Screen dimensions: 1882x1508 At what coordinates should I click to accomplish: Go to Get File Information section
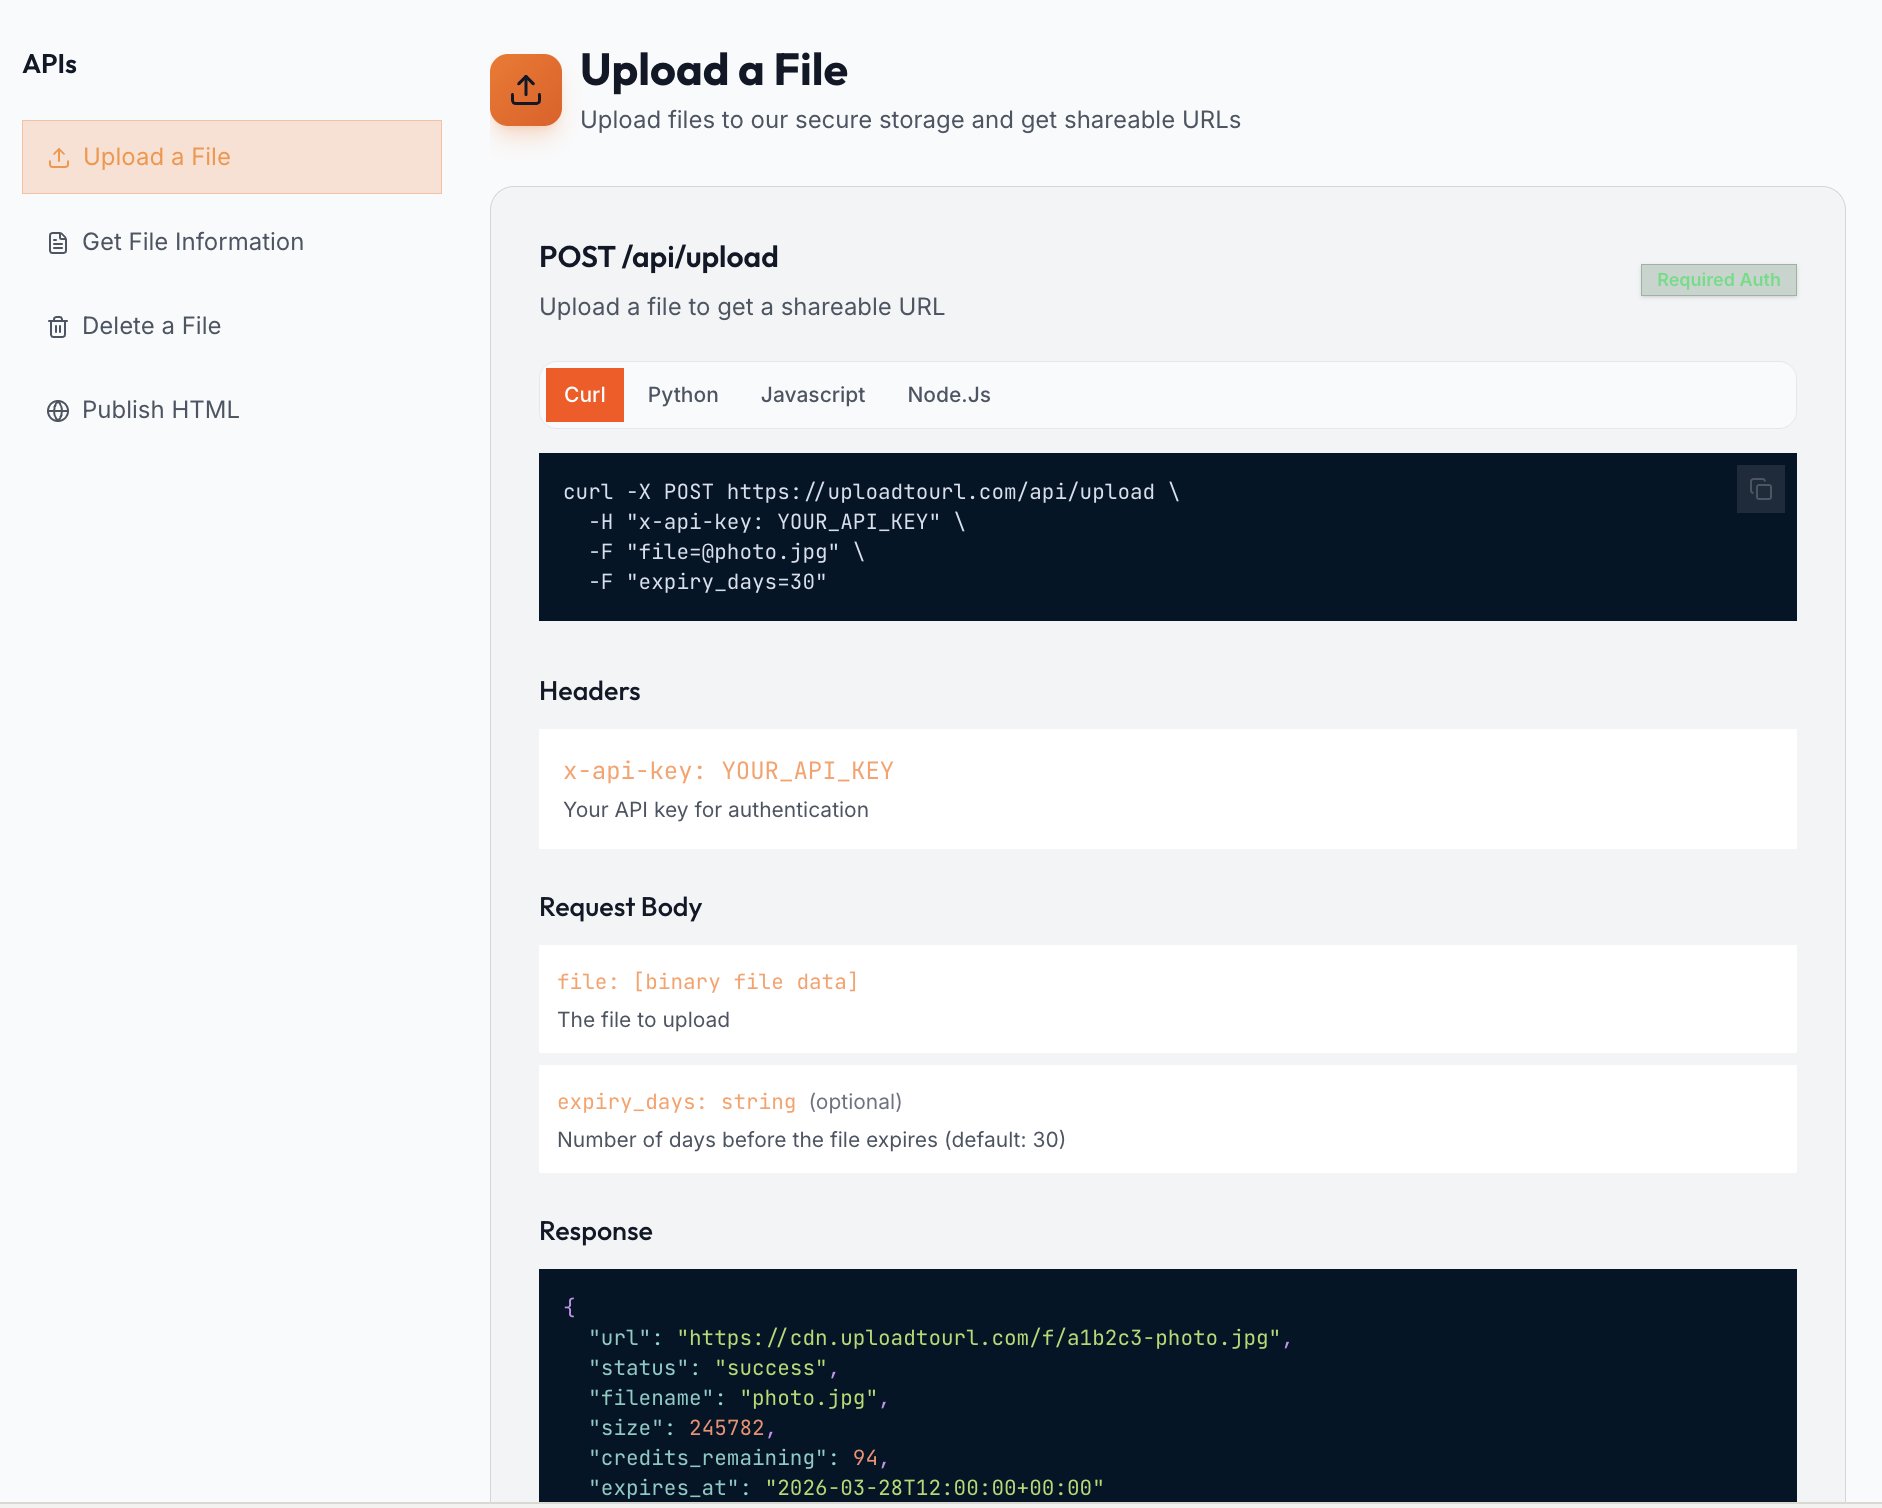point(232,242)
